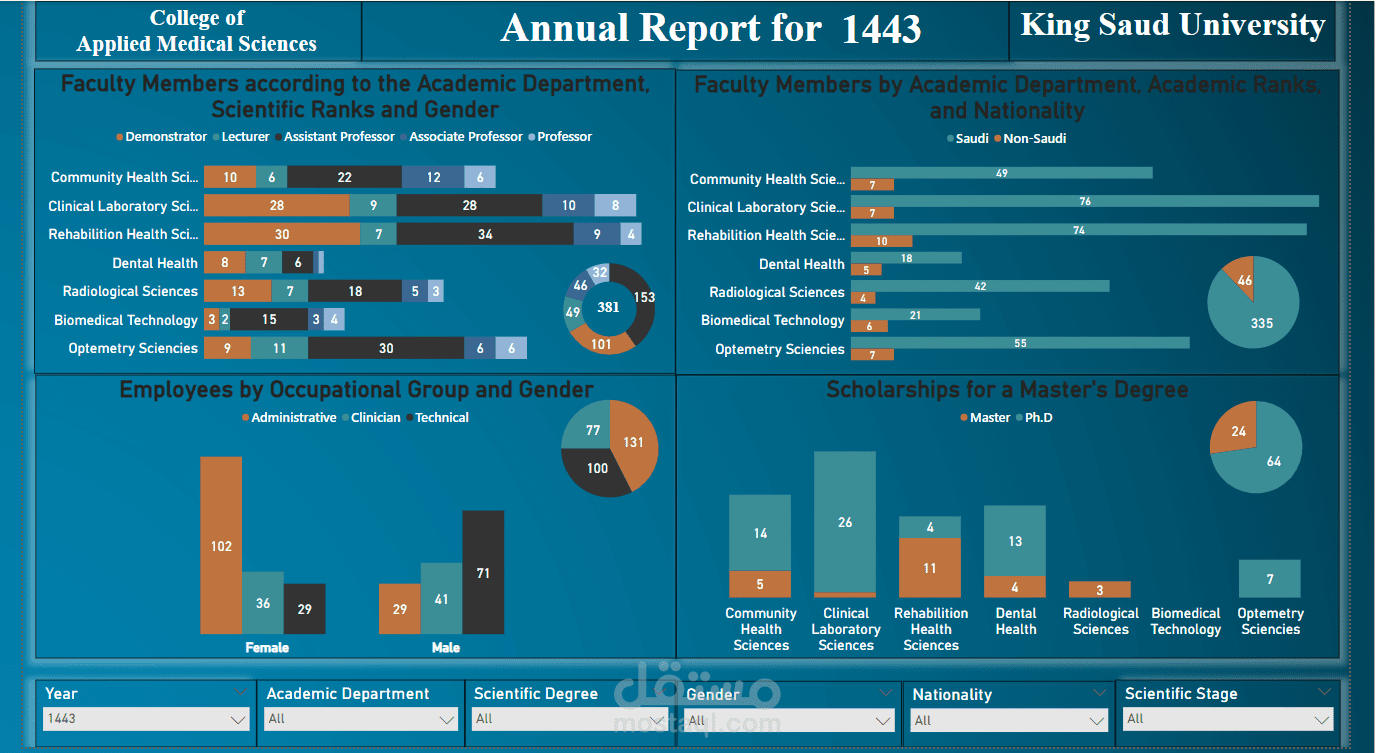Click the Female Administrative column showing 102
1395x753 pixels.
(x=221, y=545)
